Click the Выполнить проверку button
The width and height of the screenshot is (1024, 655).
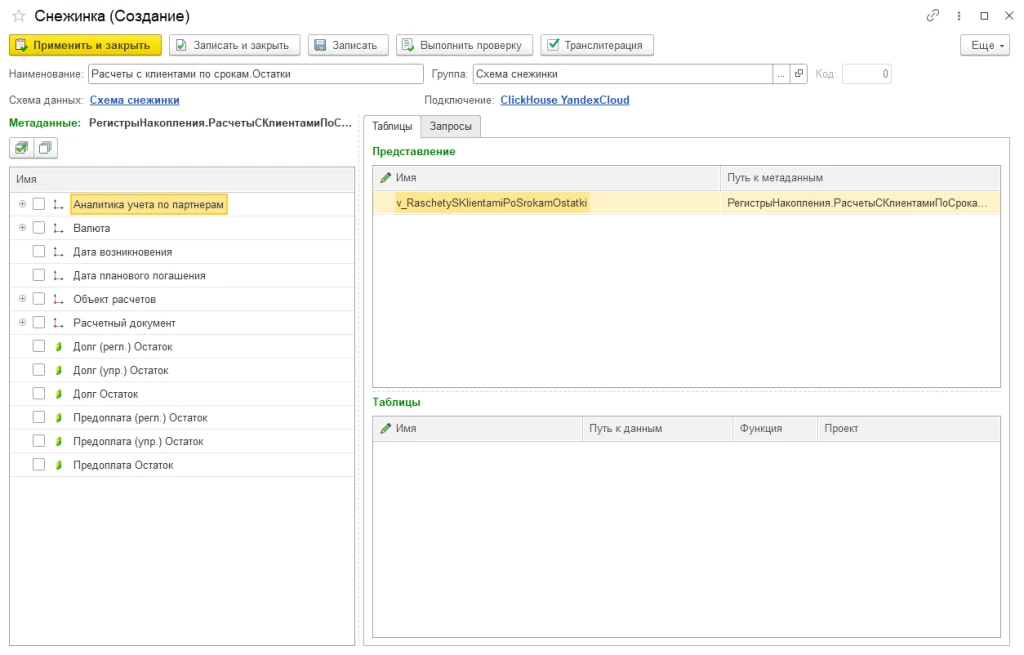pos(464,45)
